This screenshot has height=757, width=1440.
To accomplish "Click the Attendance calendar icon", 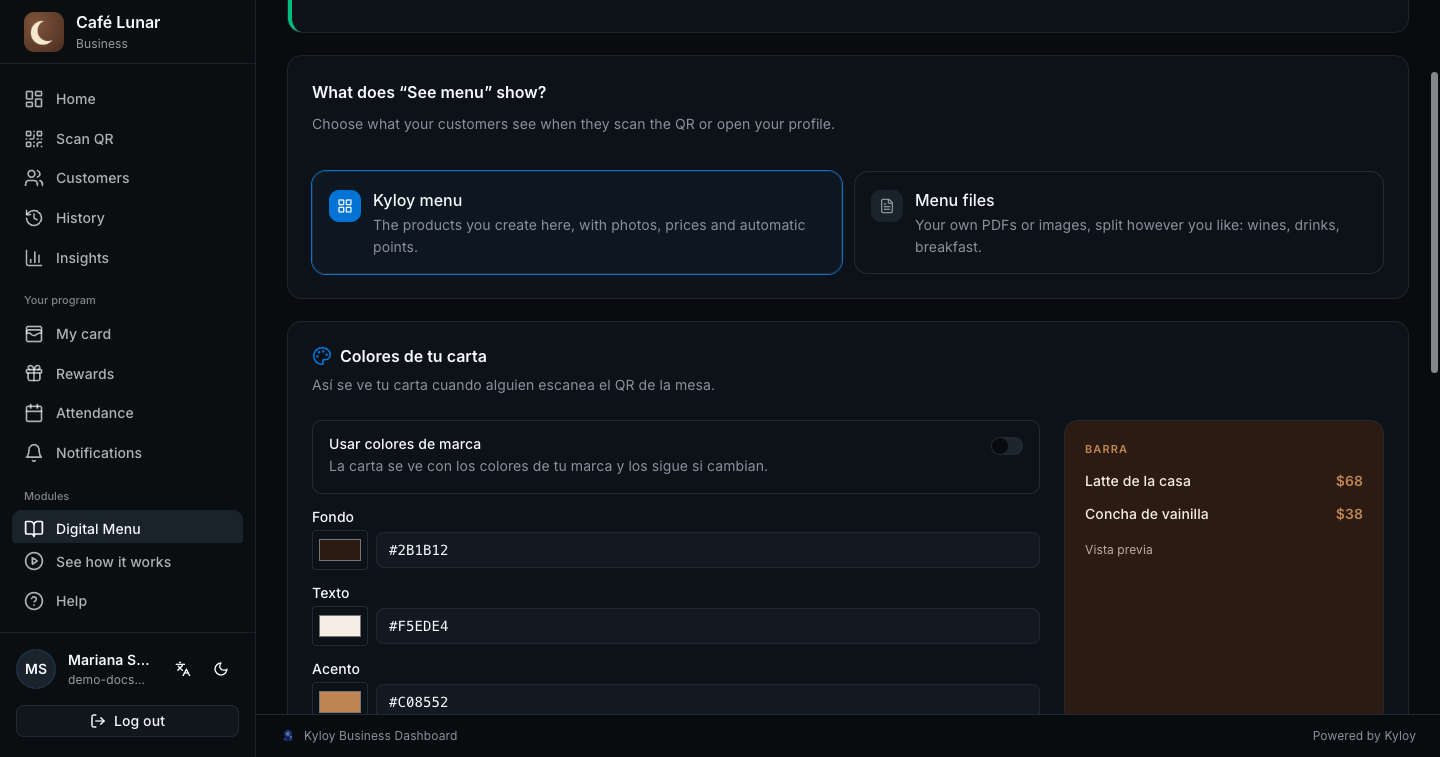I will (34, 413).
